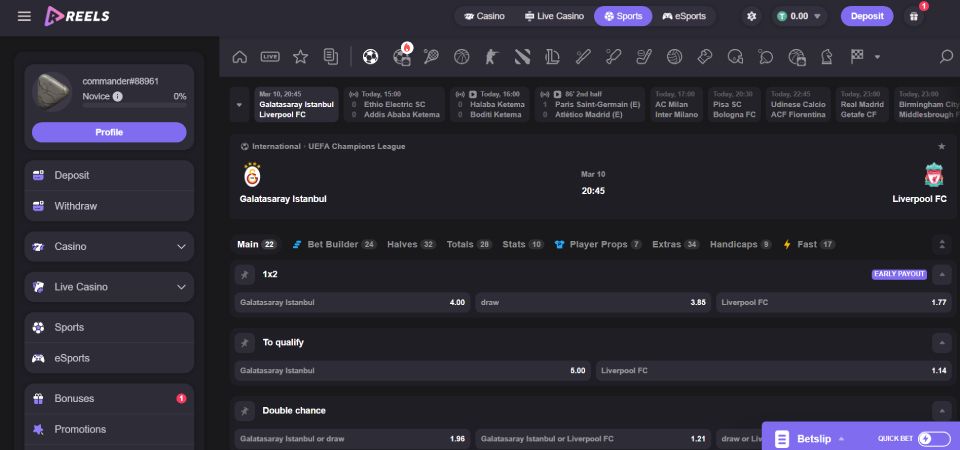Screen dimensions: 960x450
Task: Open Withdraw in the sidebar
Action: pyautogui.click(x=109, y=206)
